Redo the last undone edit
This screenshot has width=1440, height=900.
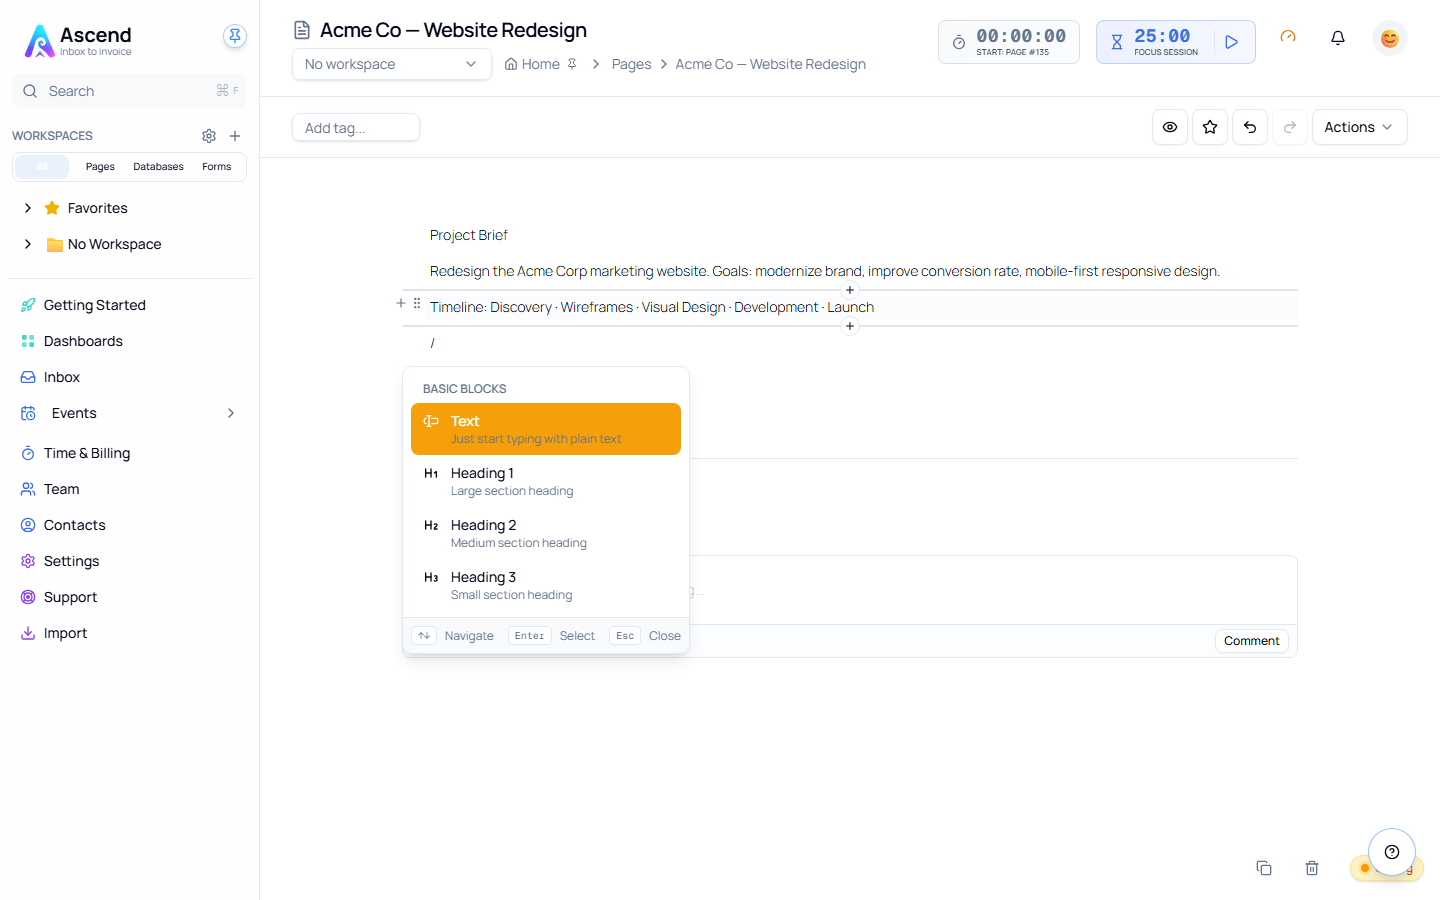coord(1290,127)
